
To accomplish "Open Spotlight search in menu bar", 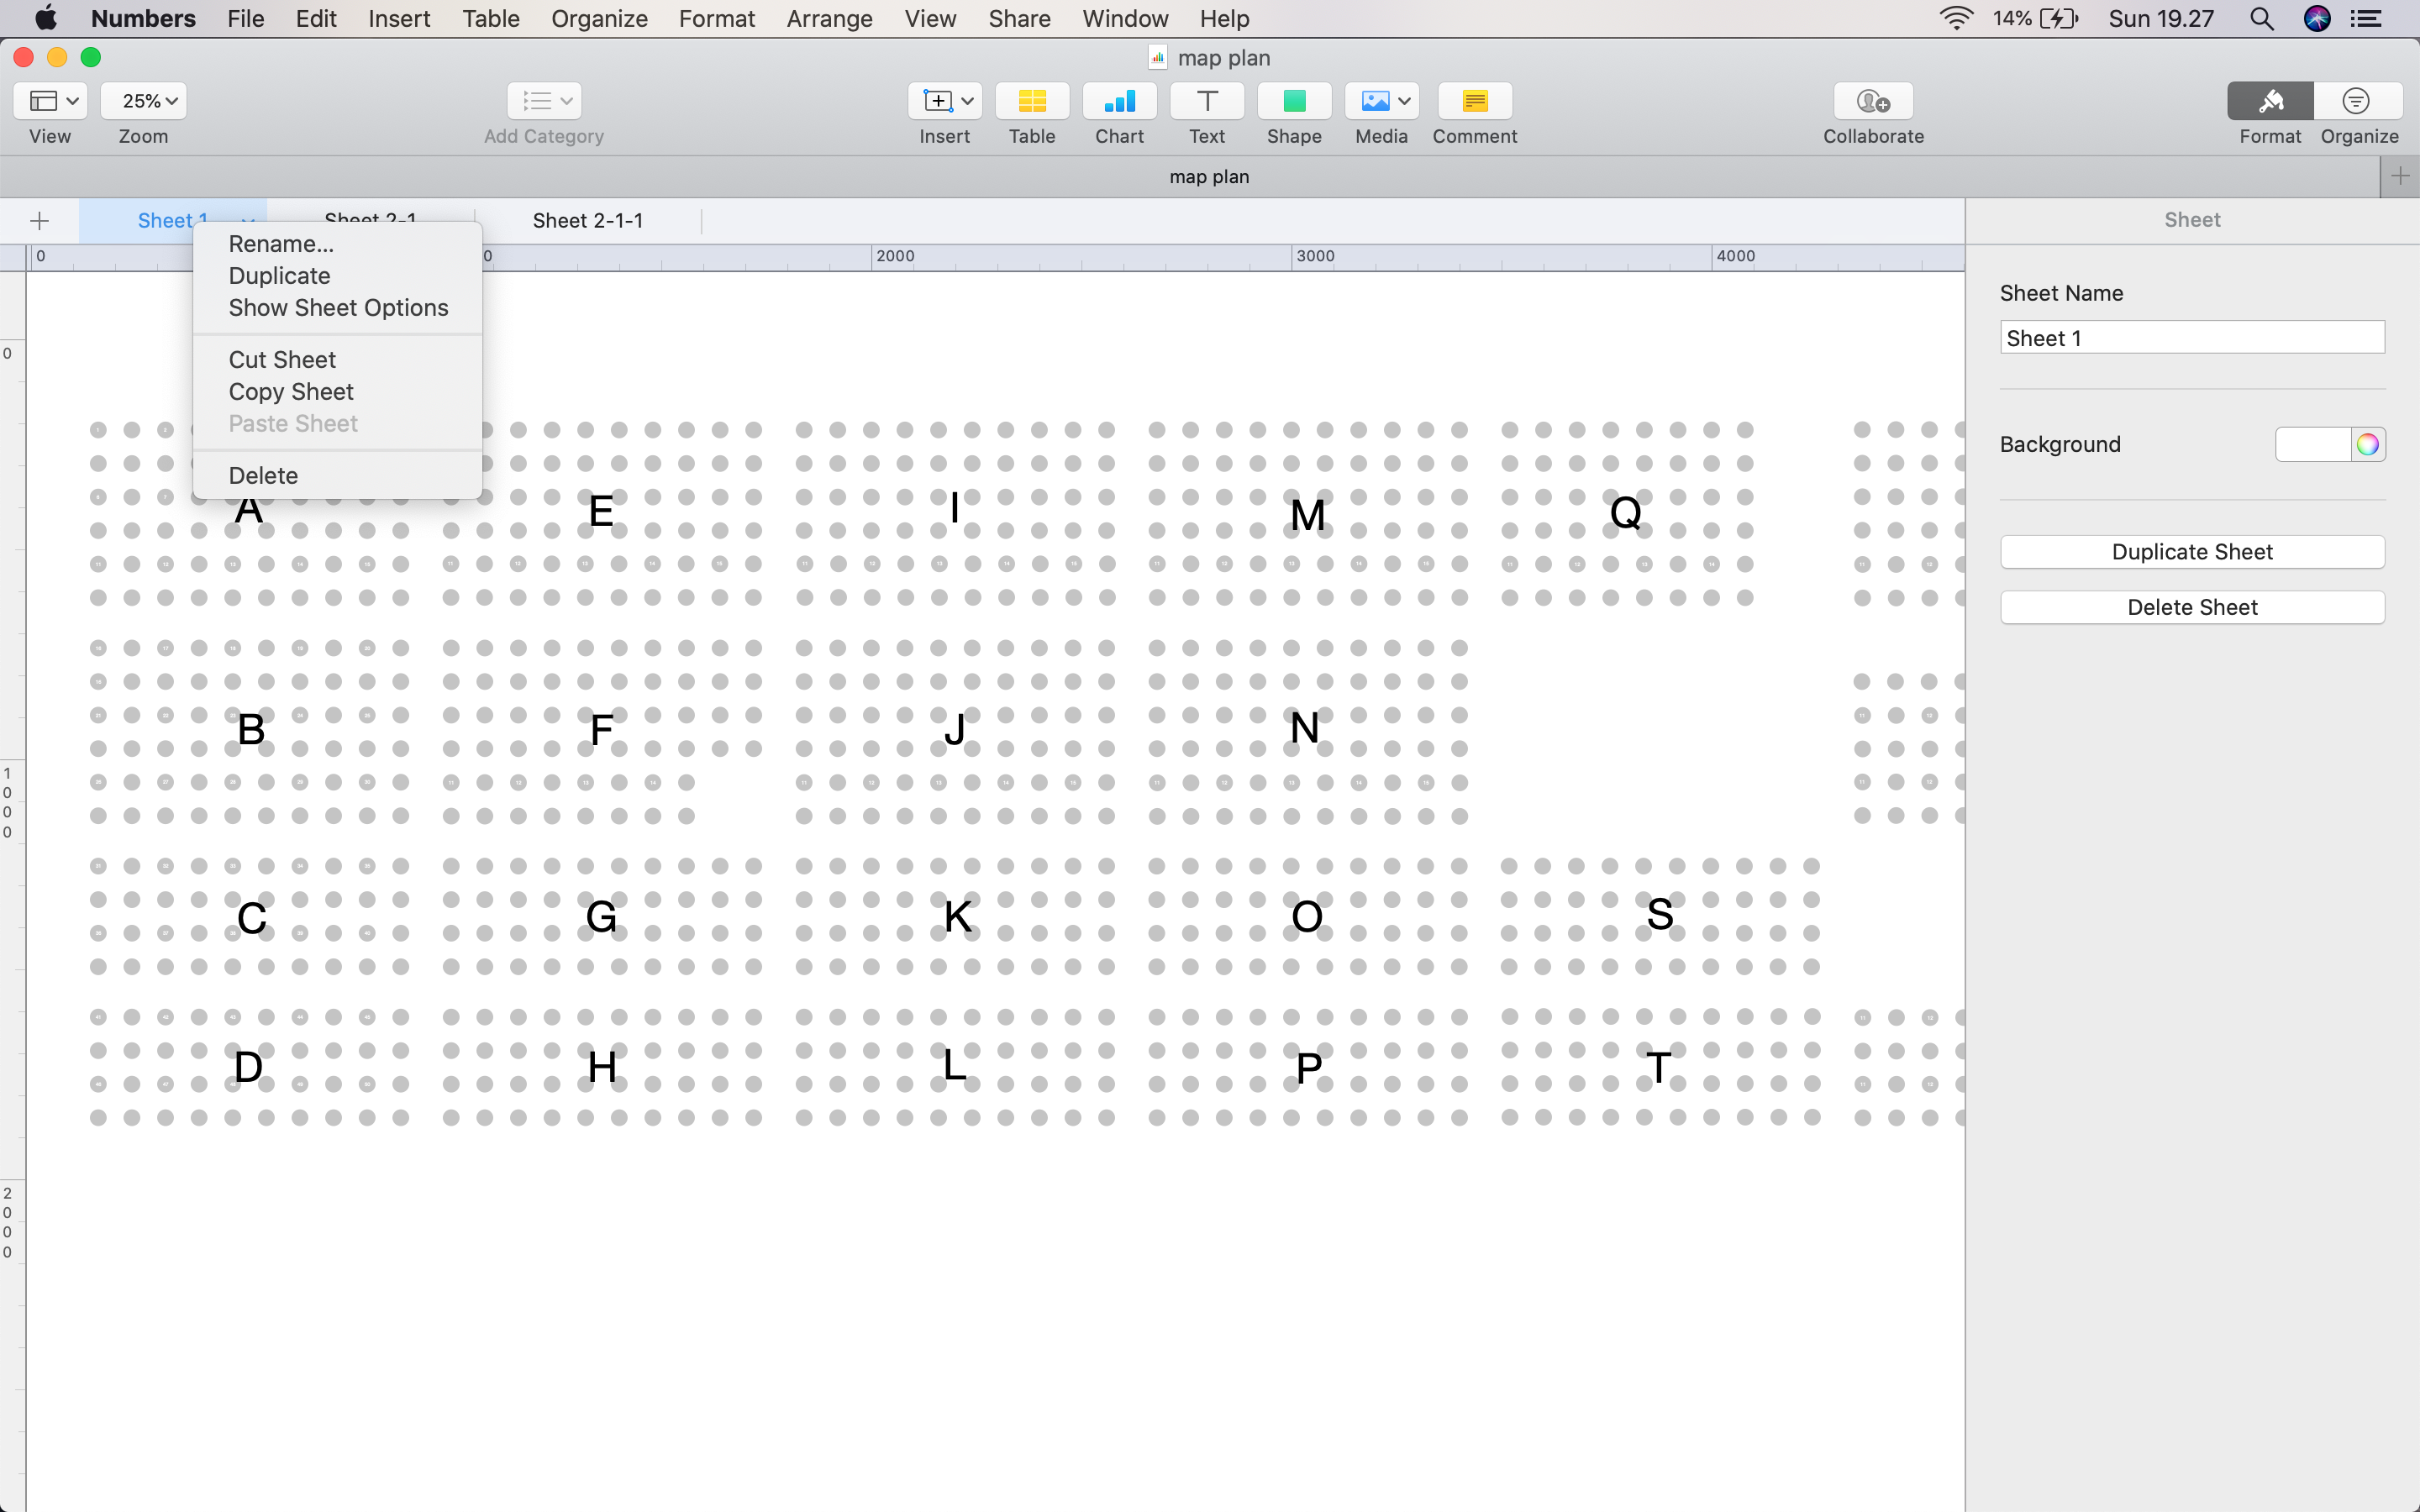I will pos(2261,19).
